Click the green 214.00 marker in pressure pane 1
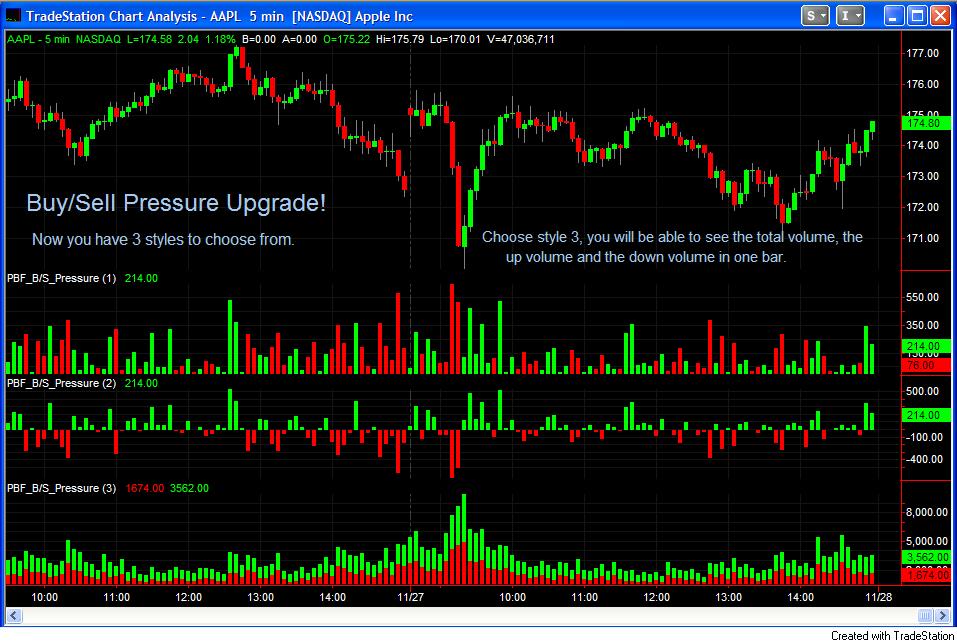Image resolution: width=957 pixels, height=642 pixels. click(925, 346)
